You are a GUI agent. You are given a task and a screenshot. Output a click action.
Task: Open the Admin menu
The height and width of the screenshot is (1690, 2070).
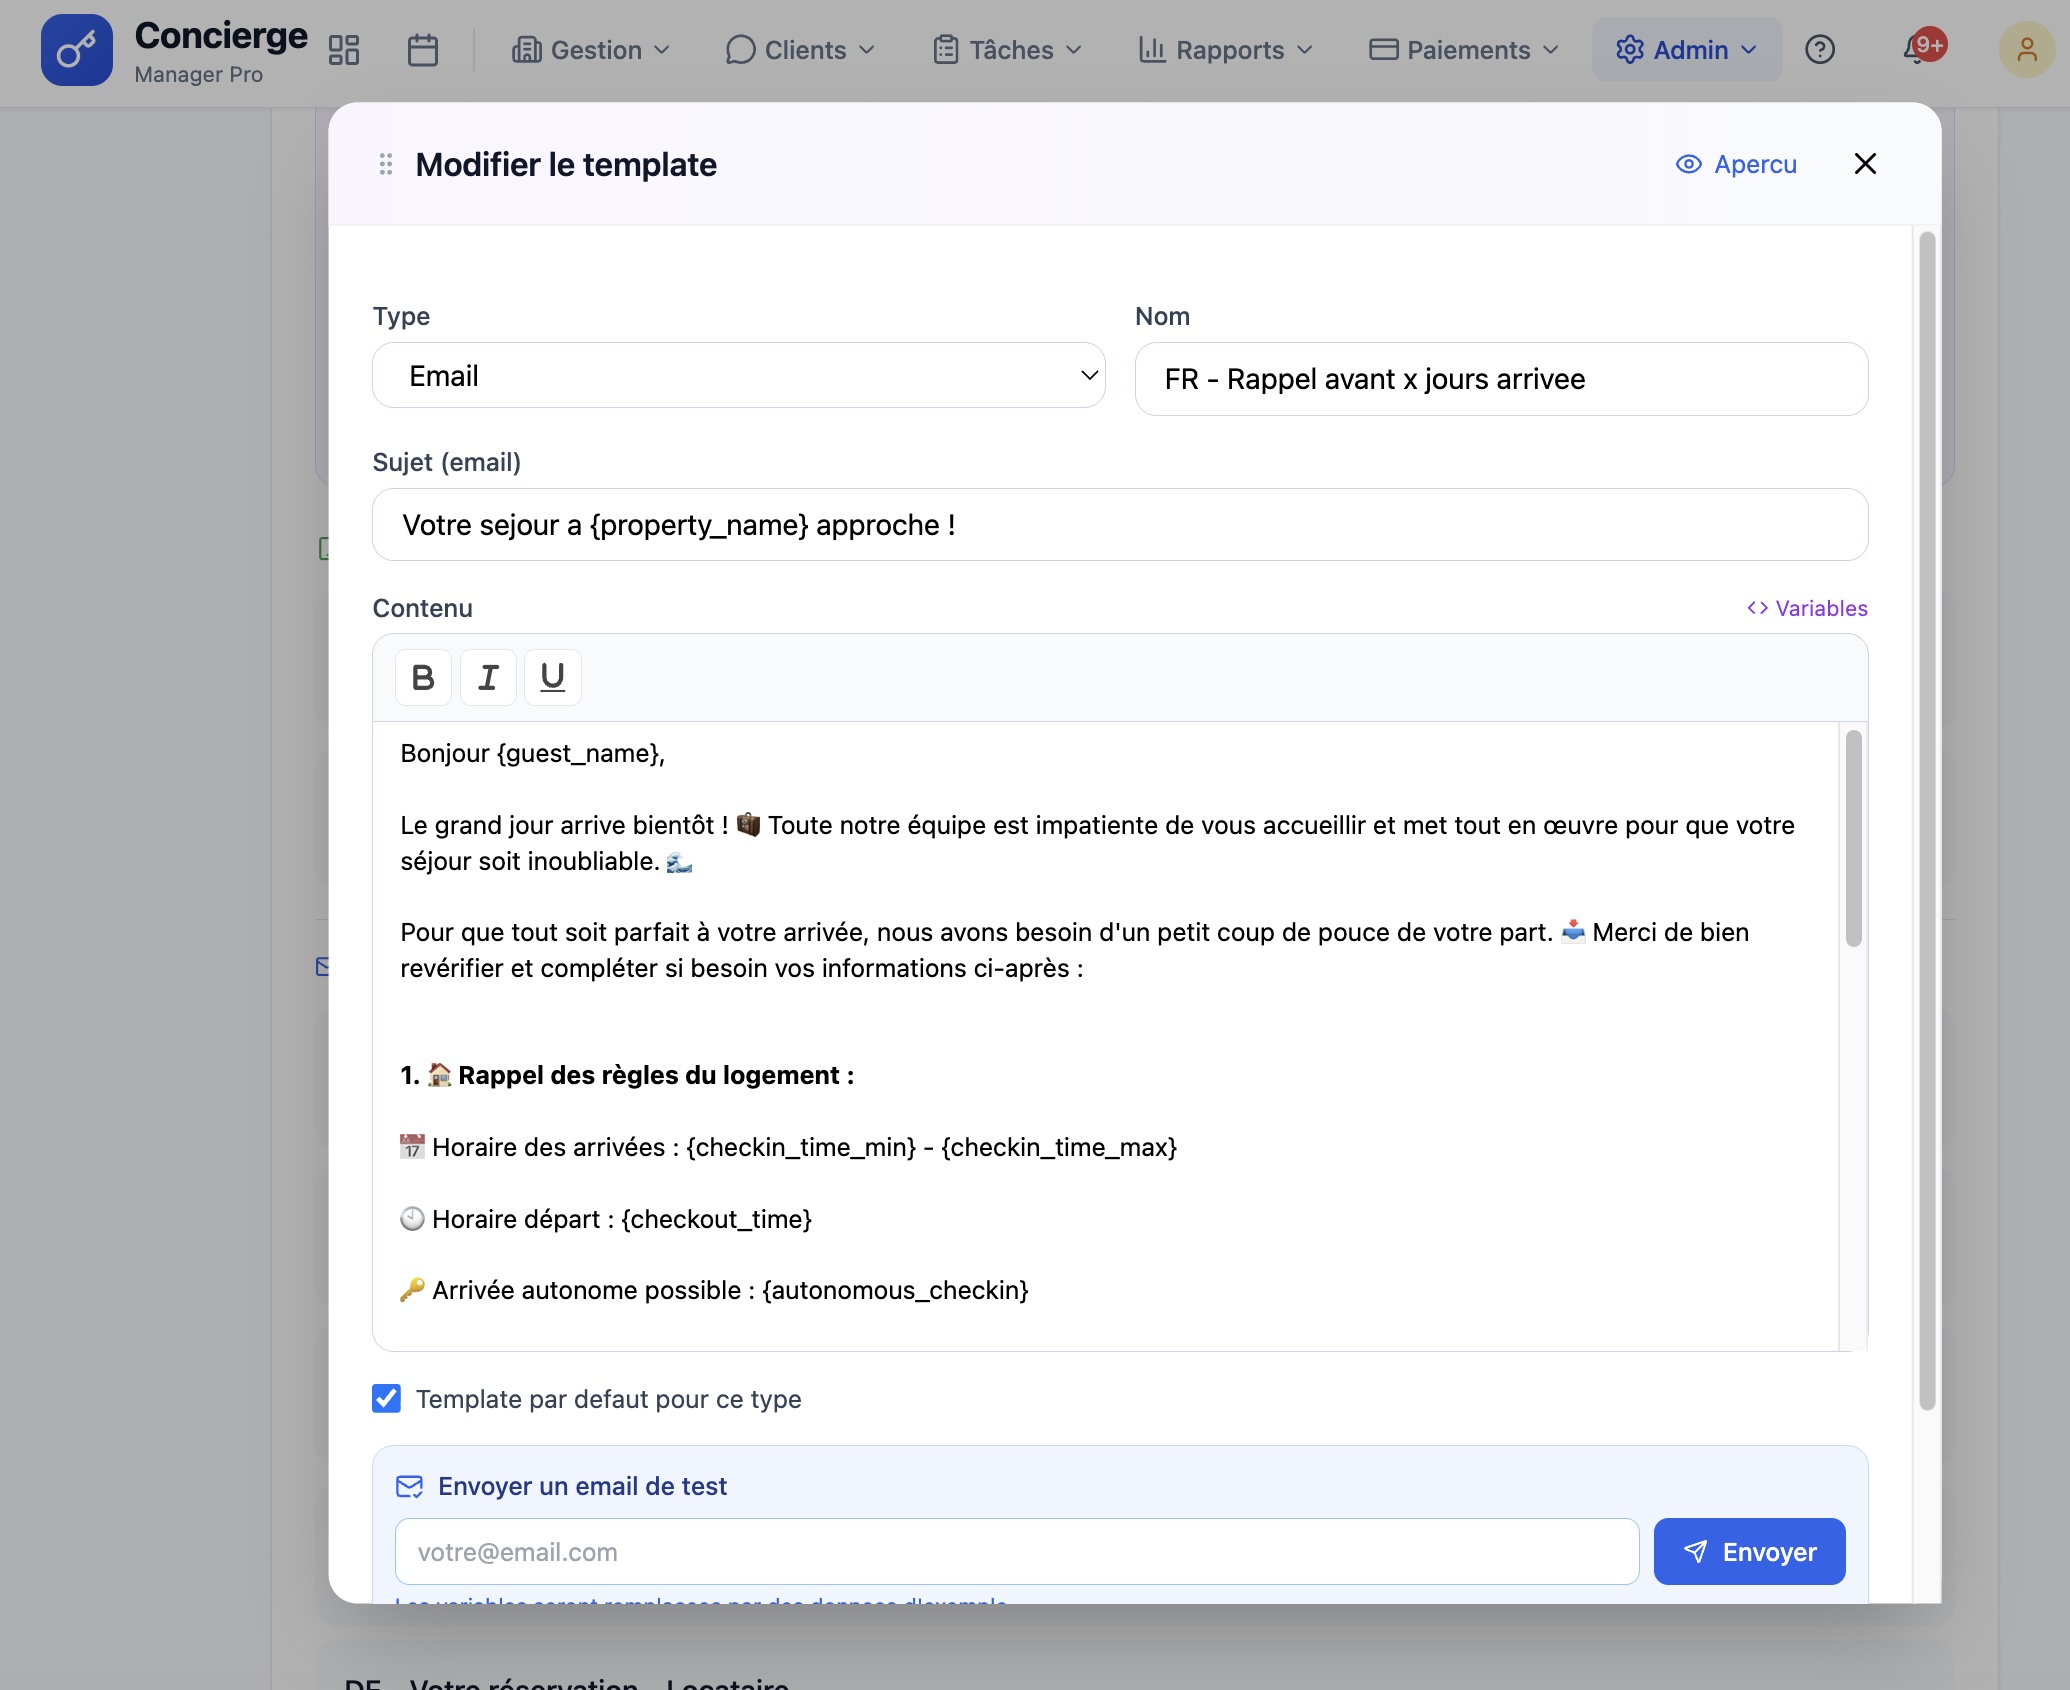pyautogui.click(x=1685, y=49)
